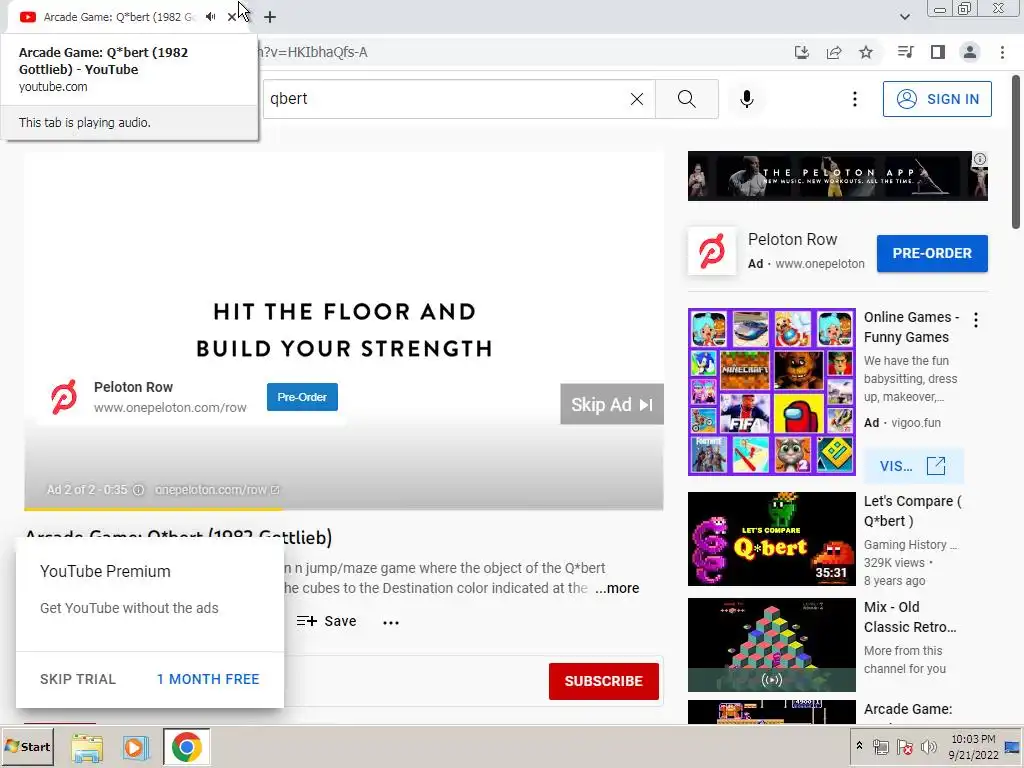1024x768 pixels.
Task: Click the 35:31 duration badge
Action: [x=831, y=573]
